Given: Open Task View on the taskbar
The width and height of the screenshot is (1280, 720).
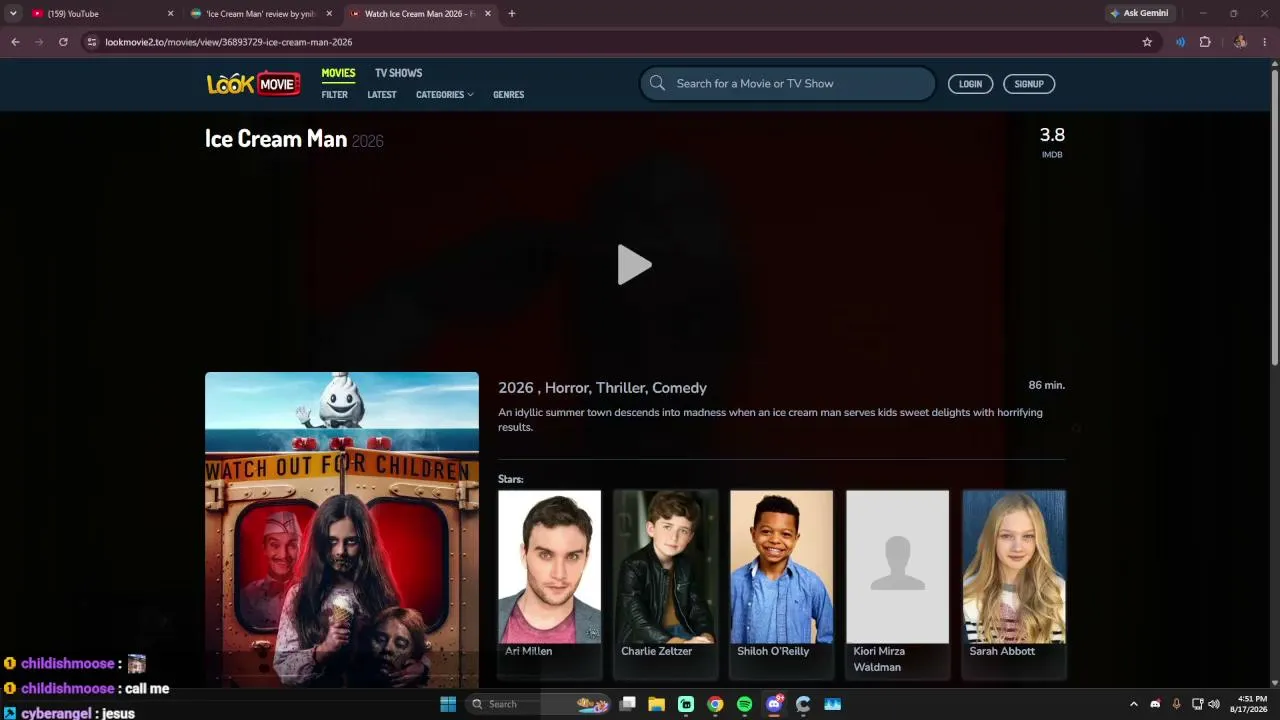Looking at the screenshot, I should (x=628, y=704).
